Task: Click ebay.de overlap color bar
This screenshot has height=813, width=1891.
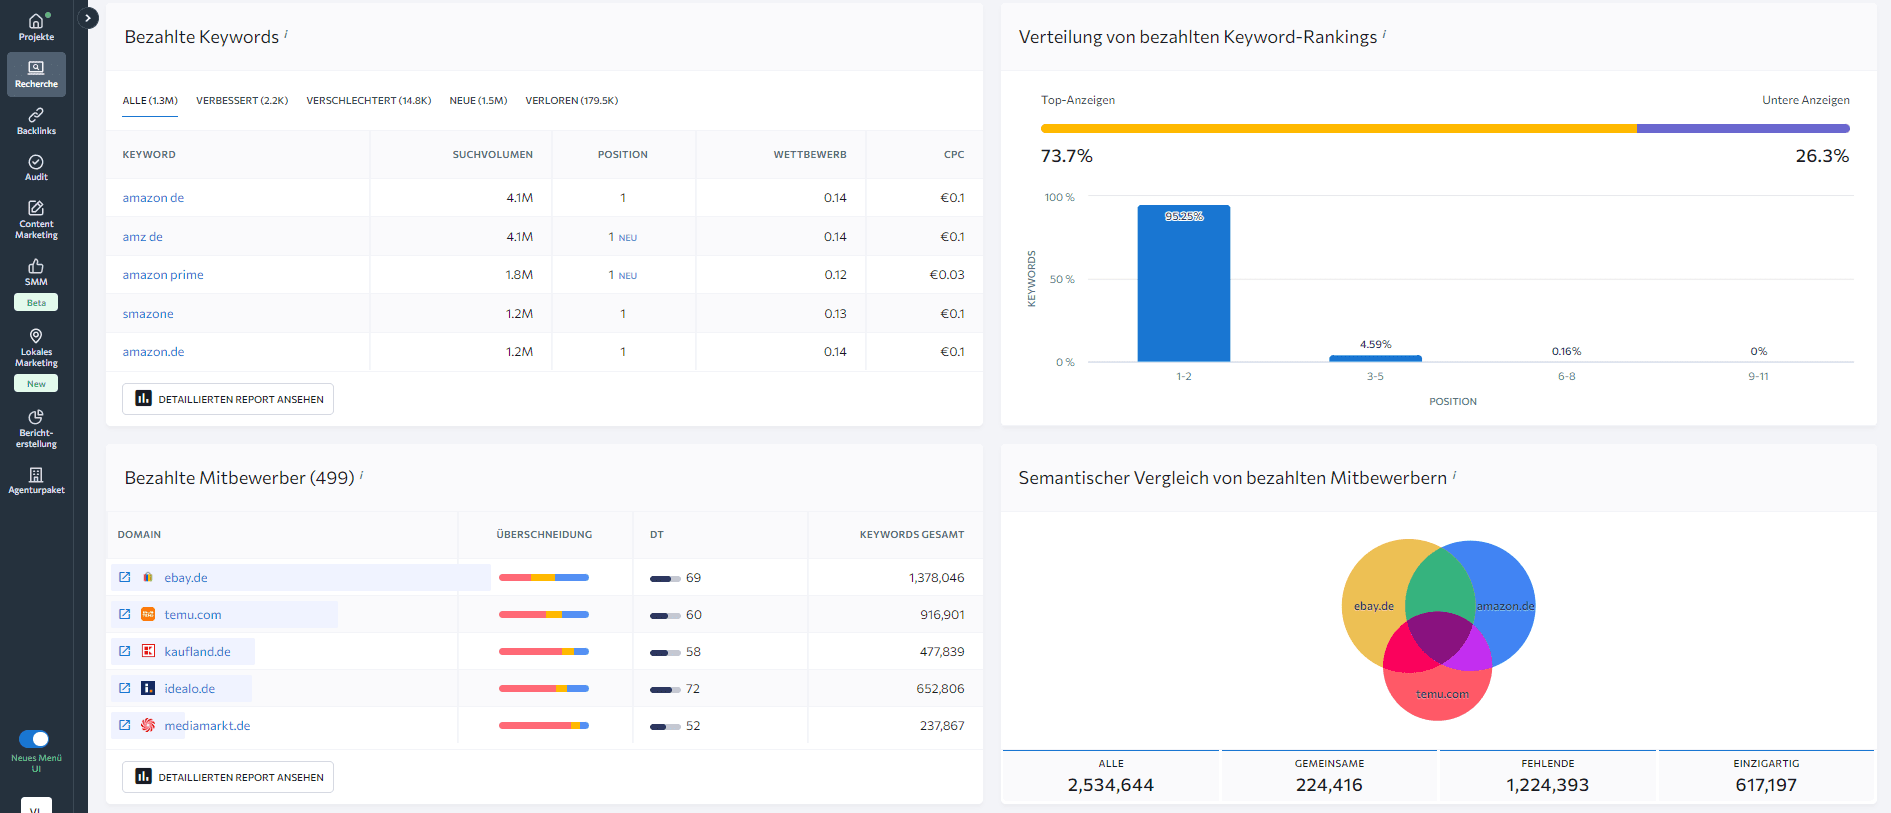Action: click(x=544, y=577)
